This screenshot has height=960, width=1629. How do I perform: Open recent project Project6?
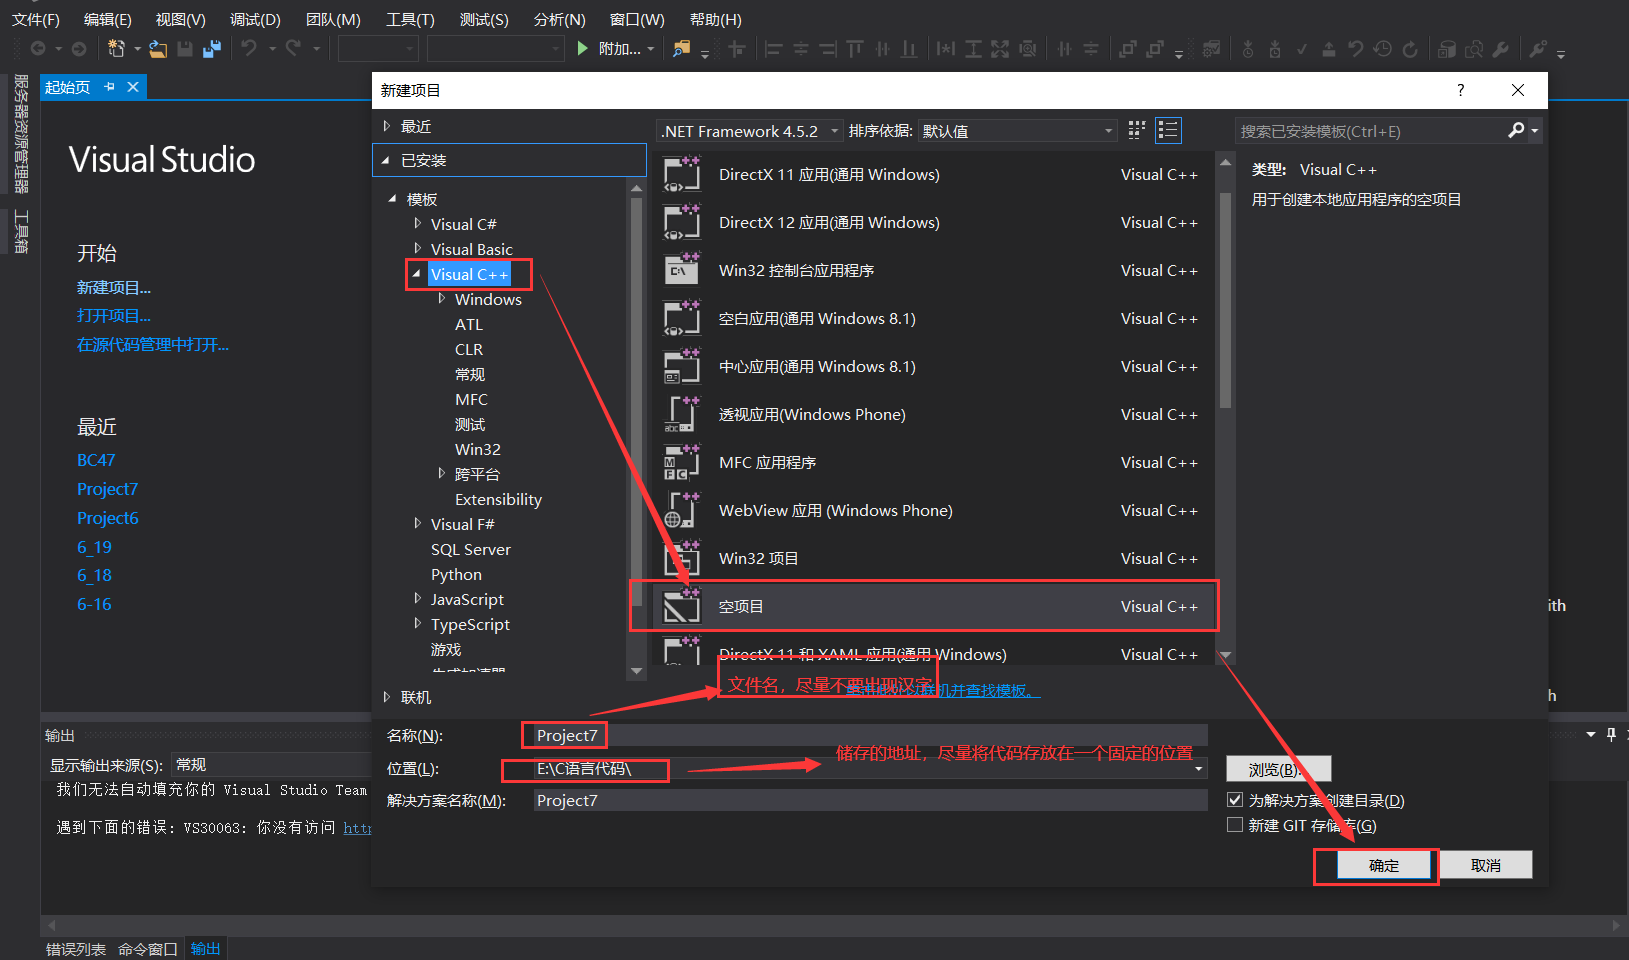click(108, 518)
